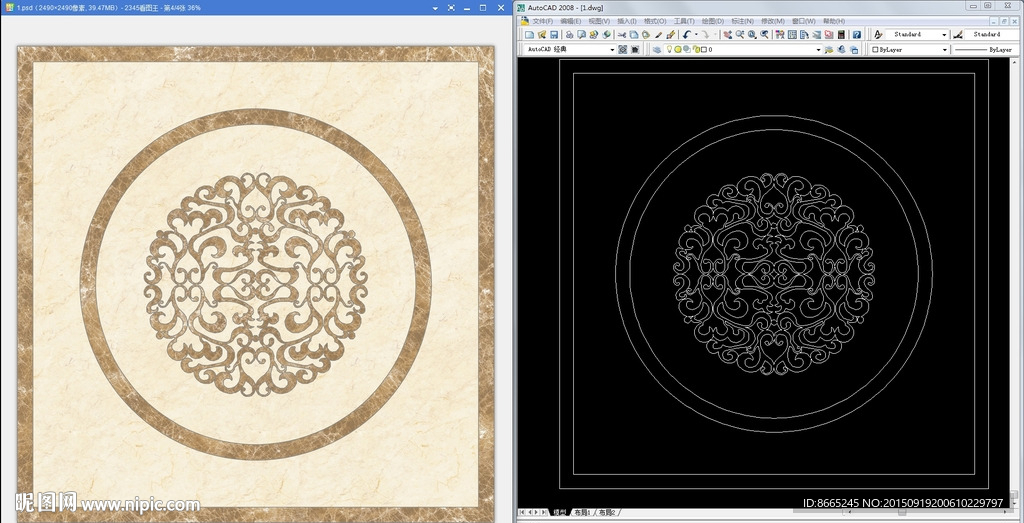Expand the AutoCAD 经典 workspace dropdown
Image resolution: width=1024 pixels, height=523 pixels.
point(612,49)
